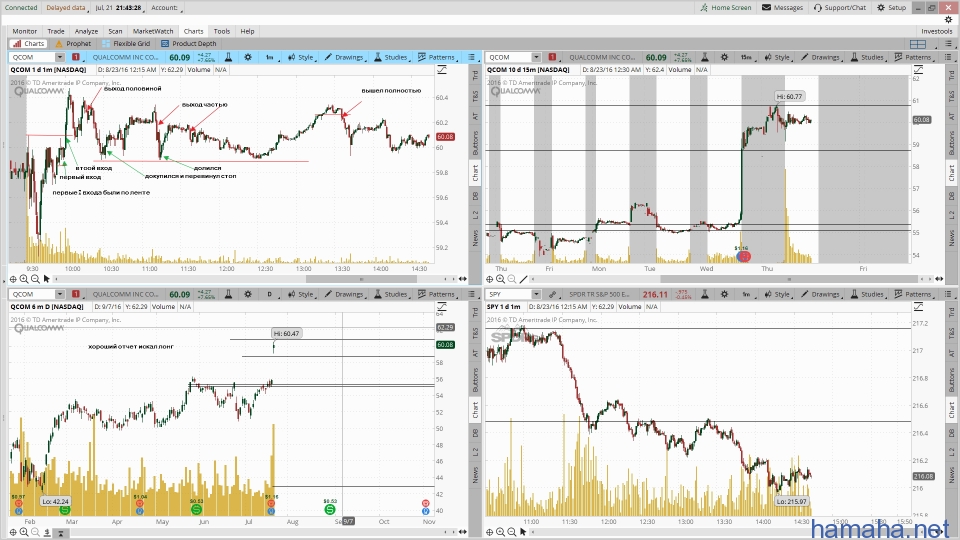Viewport: 960px width, 540px height.
Task: Select pointer cursor tool below QCOM 1m chart
Action: [47, 279]
